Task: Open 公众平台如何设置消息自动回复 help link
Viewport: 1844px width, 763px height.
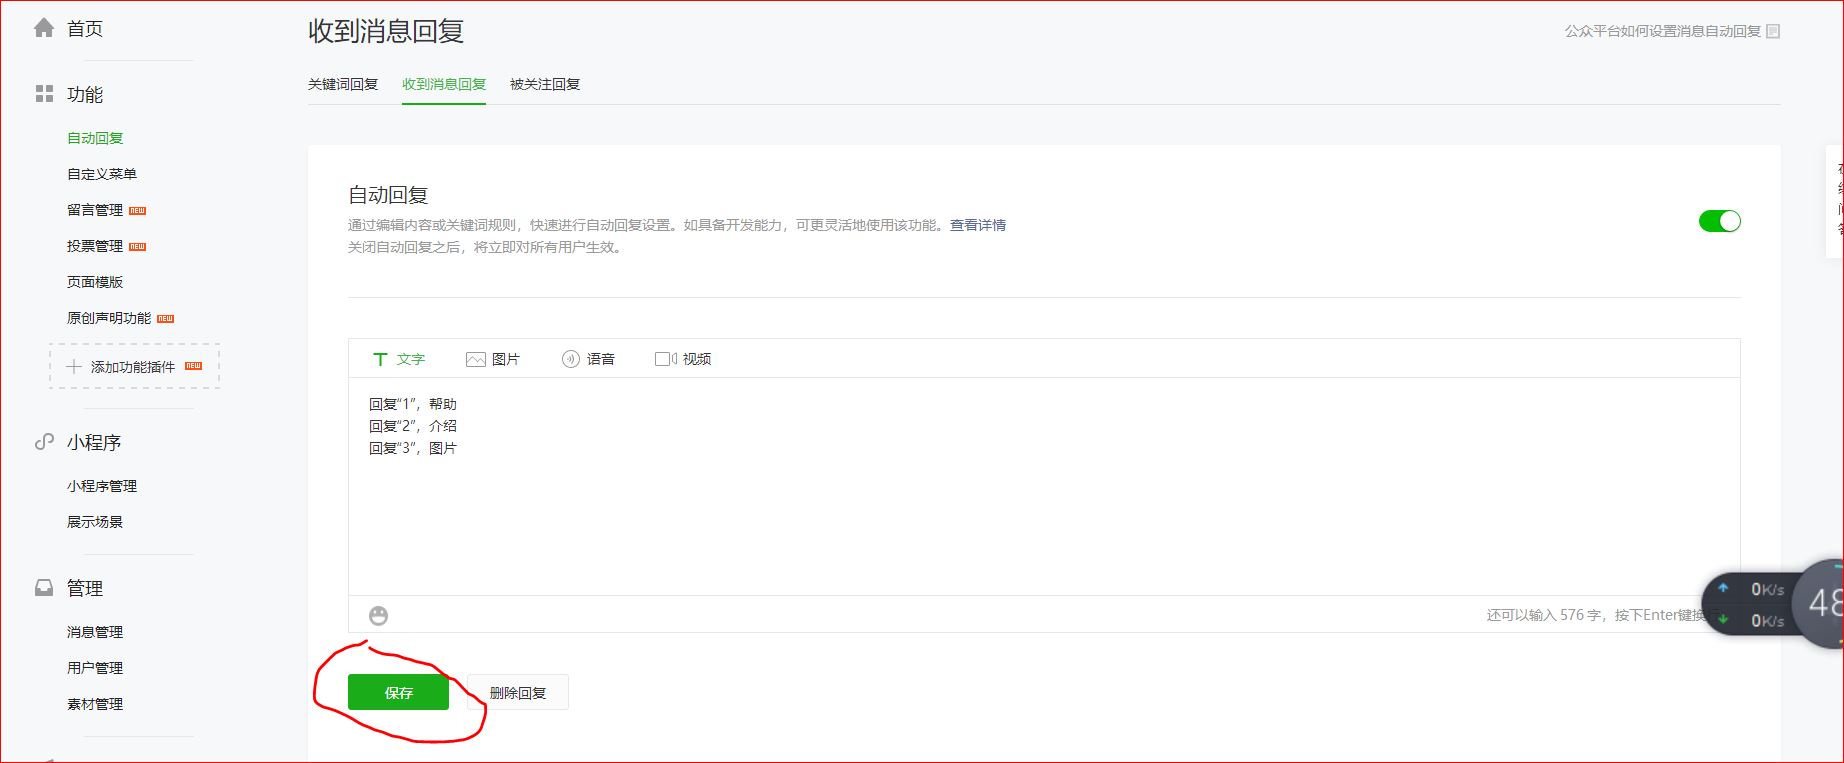Action: click(x=1662, y=31)
